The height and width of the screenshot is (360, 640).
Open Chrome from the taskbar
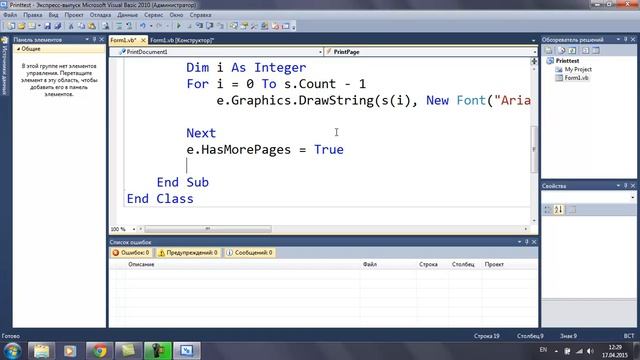coord(99,351)
